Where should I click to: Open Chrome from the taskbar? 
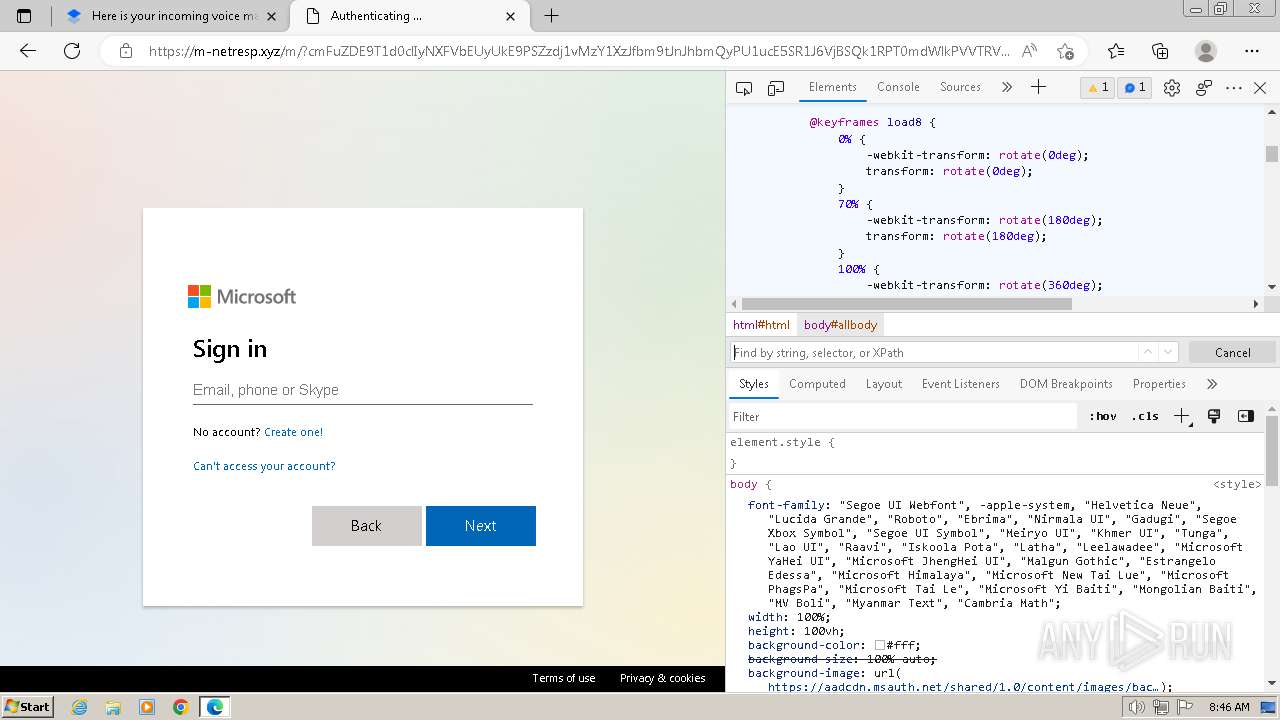(x=180, y=707)
